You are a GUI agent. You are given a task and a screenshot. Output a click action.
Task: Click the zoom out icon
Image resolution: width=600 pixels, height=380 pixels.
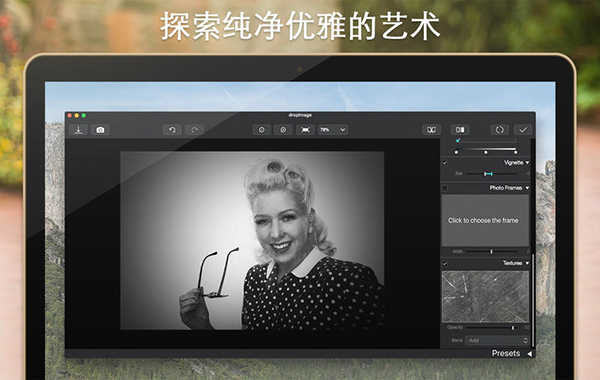tap(262, 130)
